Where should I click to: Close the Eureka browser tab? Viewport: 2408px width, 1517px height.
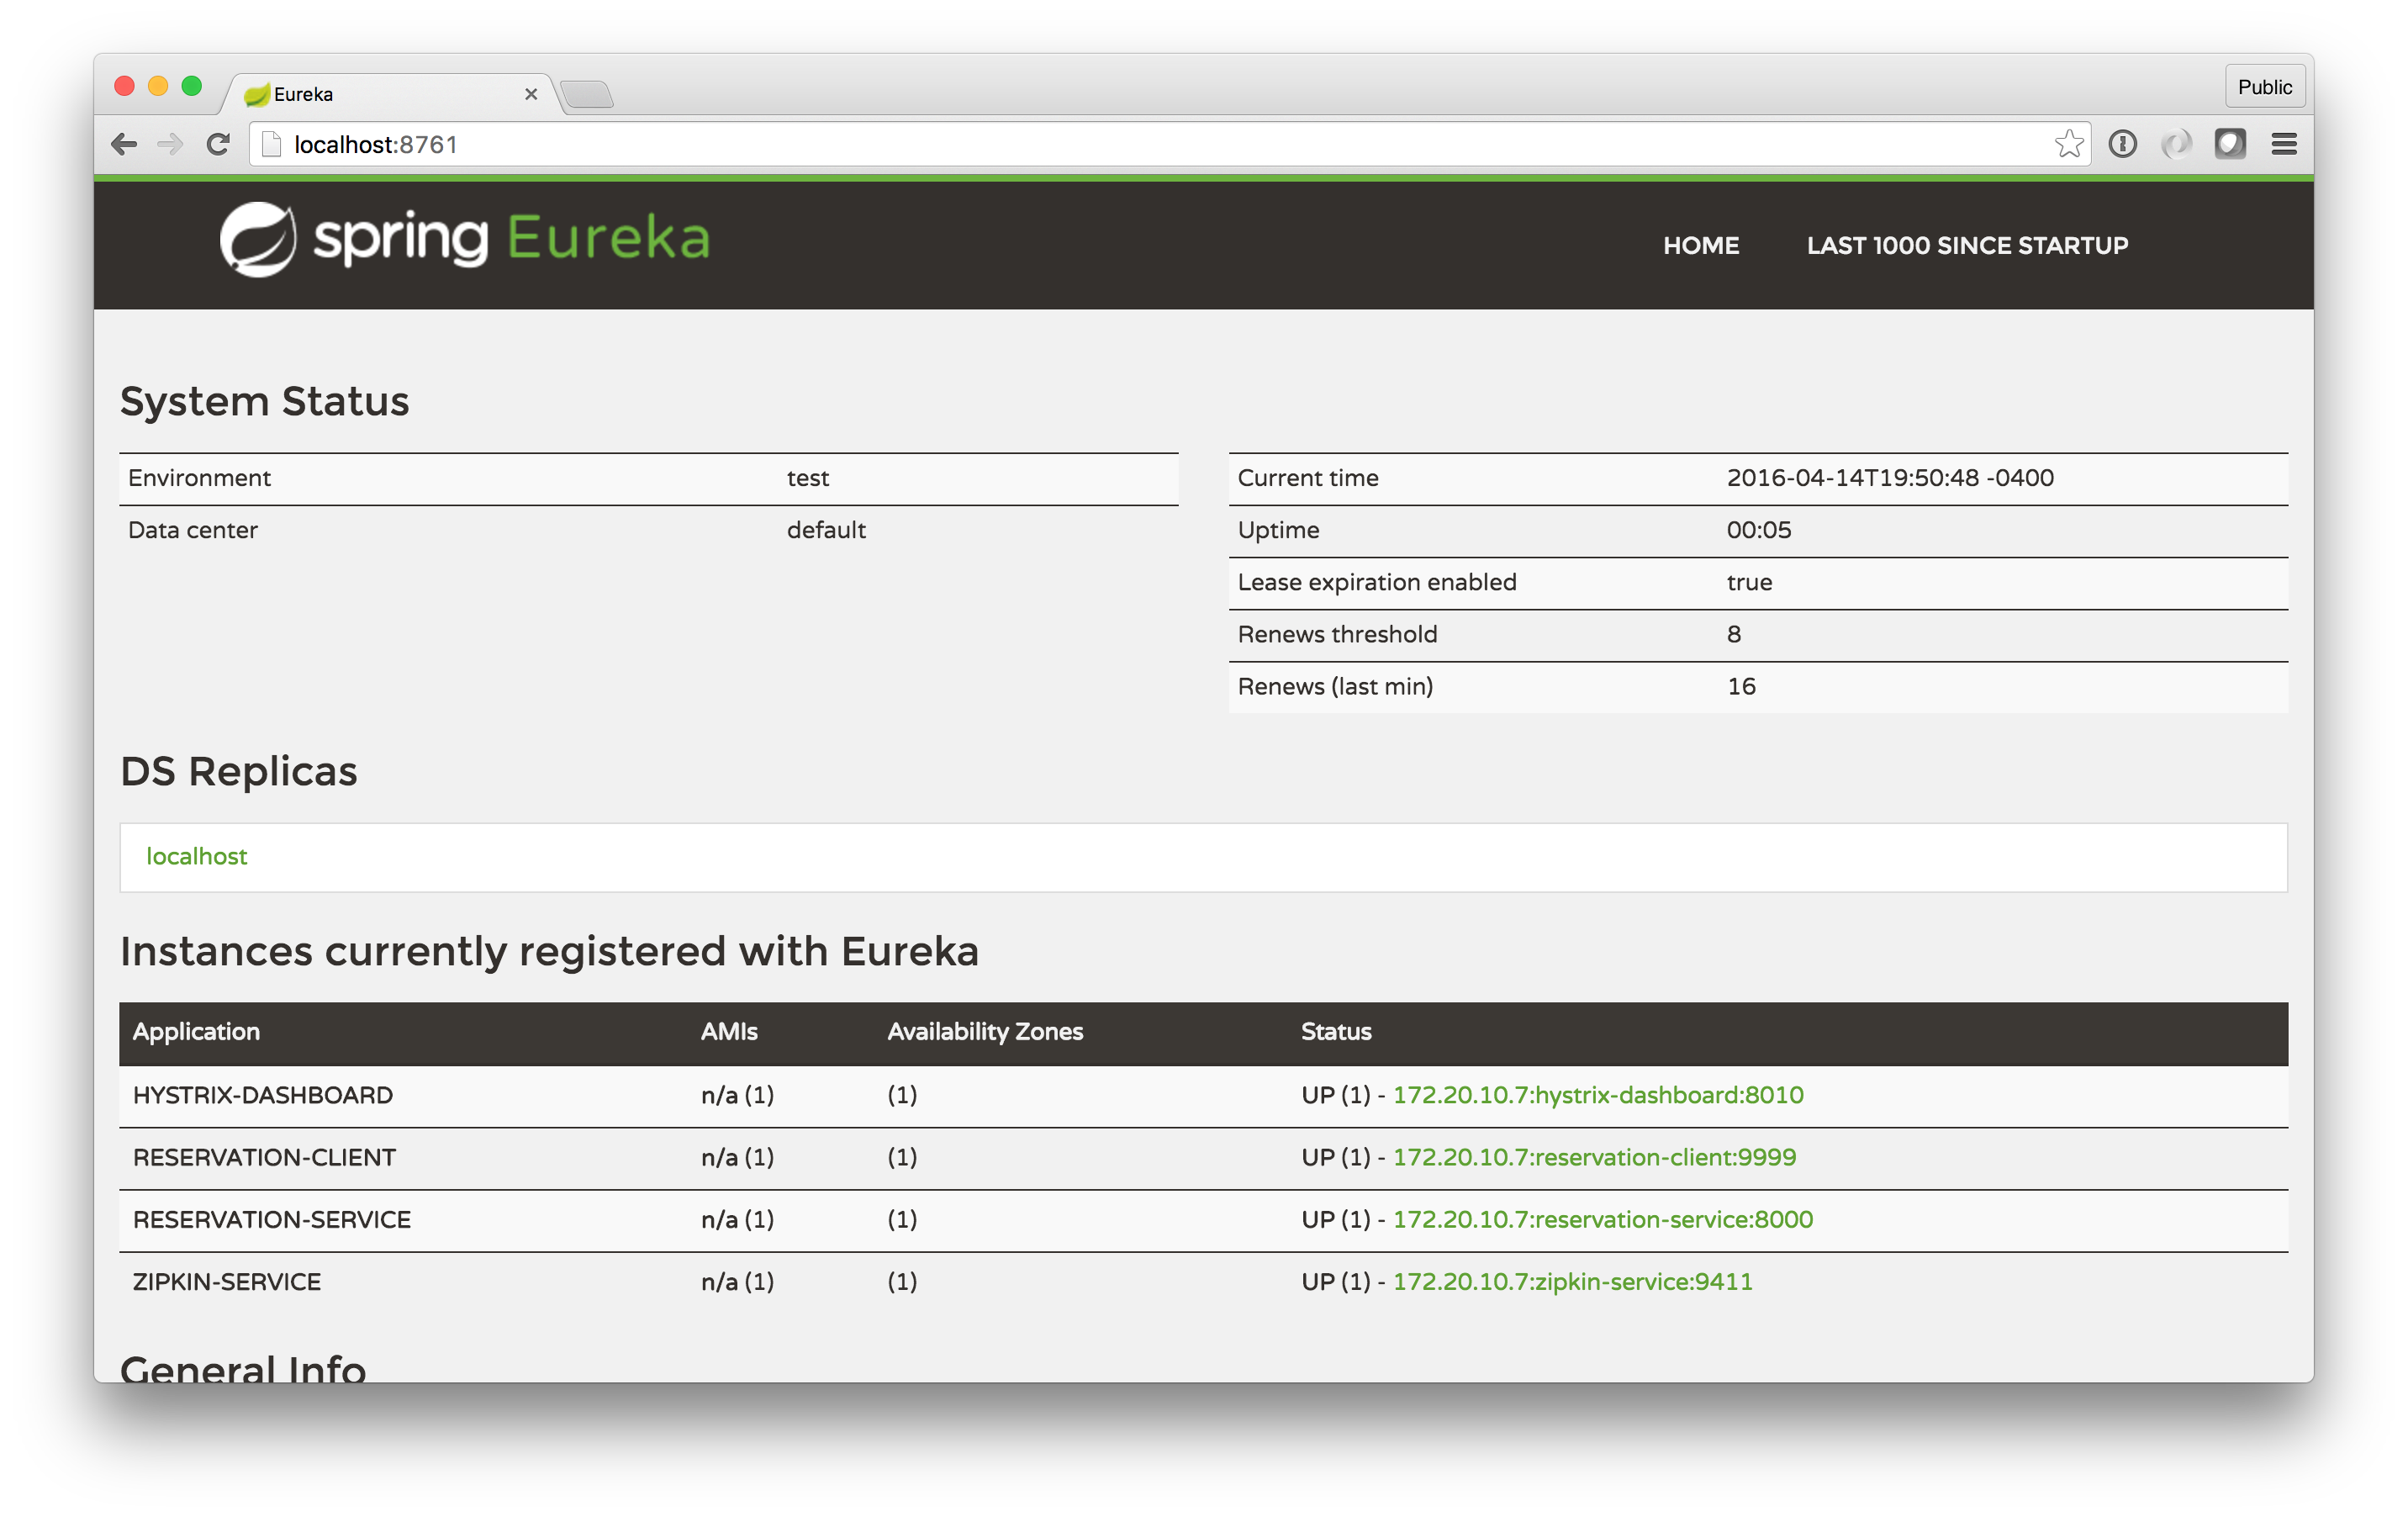coord(531,94)
